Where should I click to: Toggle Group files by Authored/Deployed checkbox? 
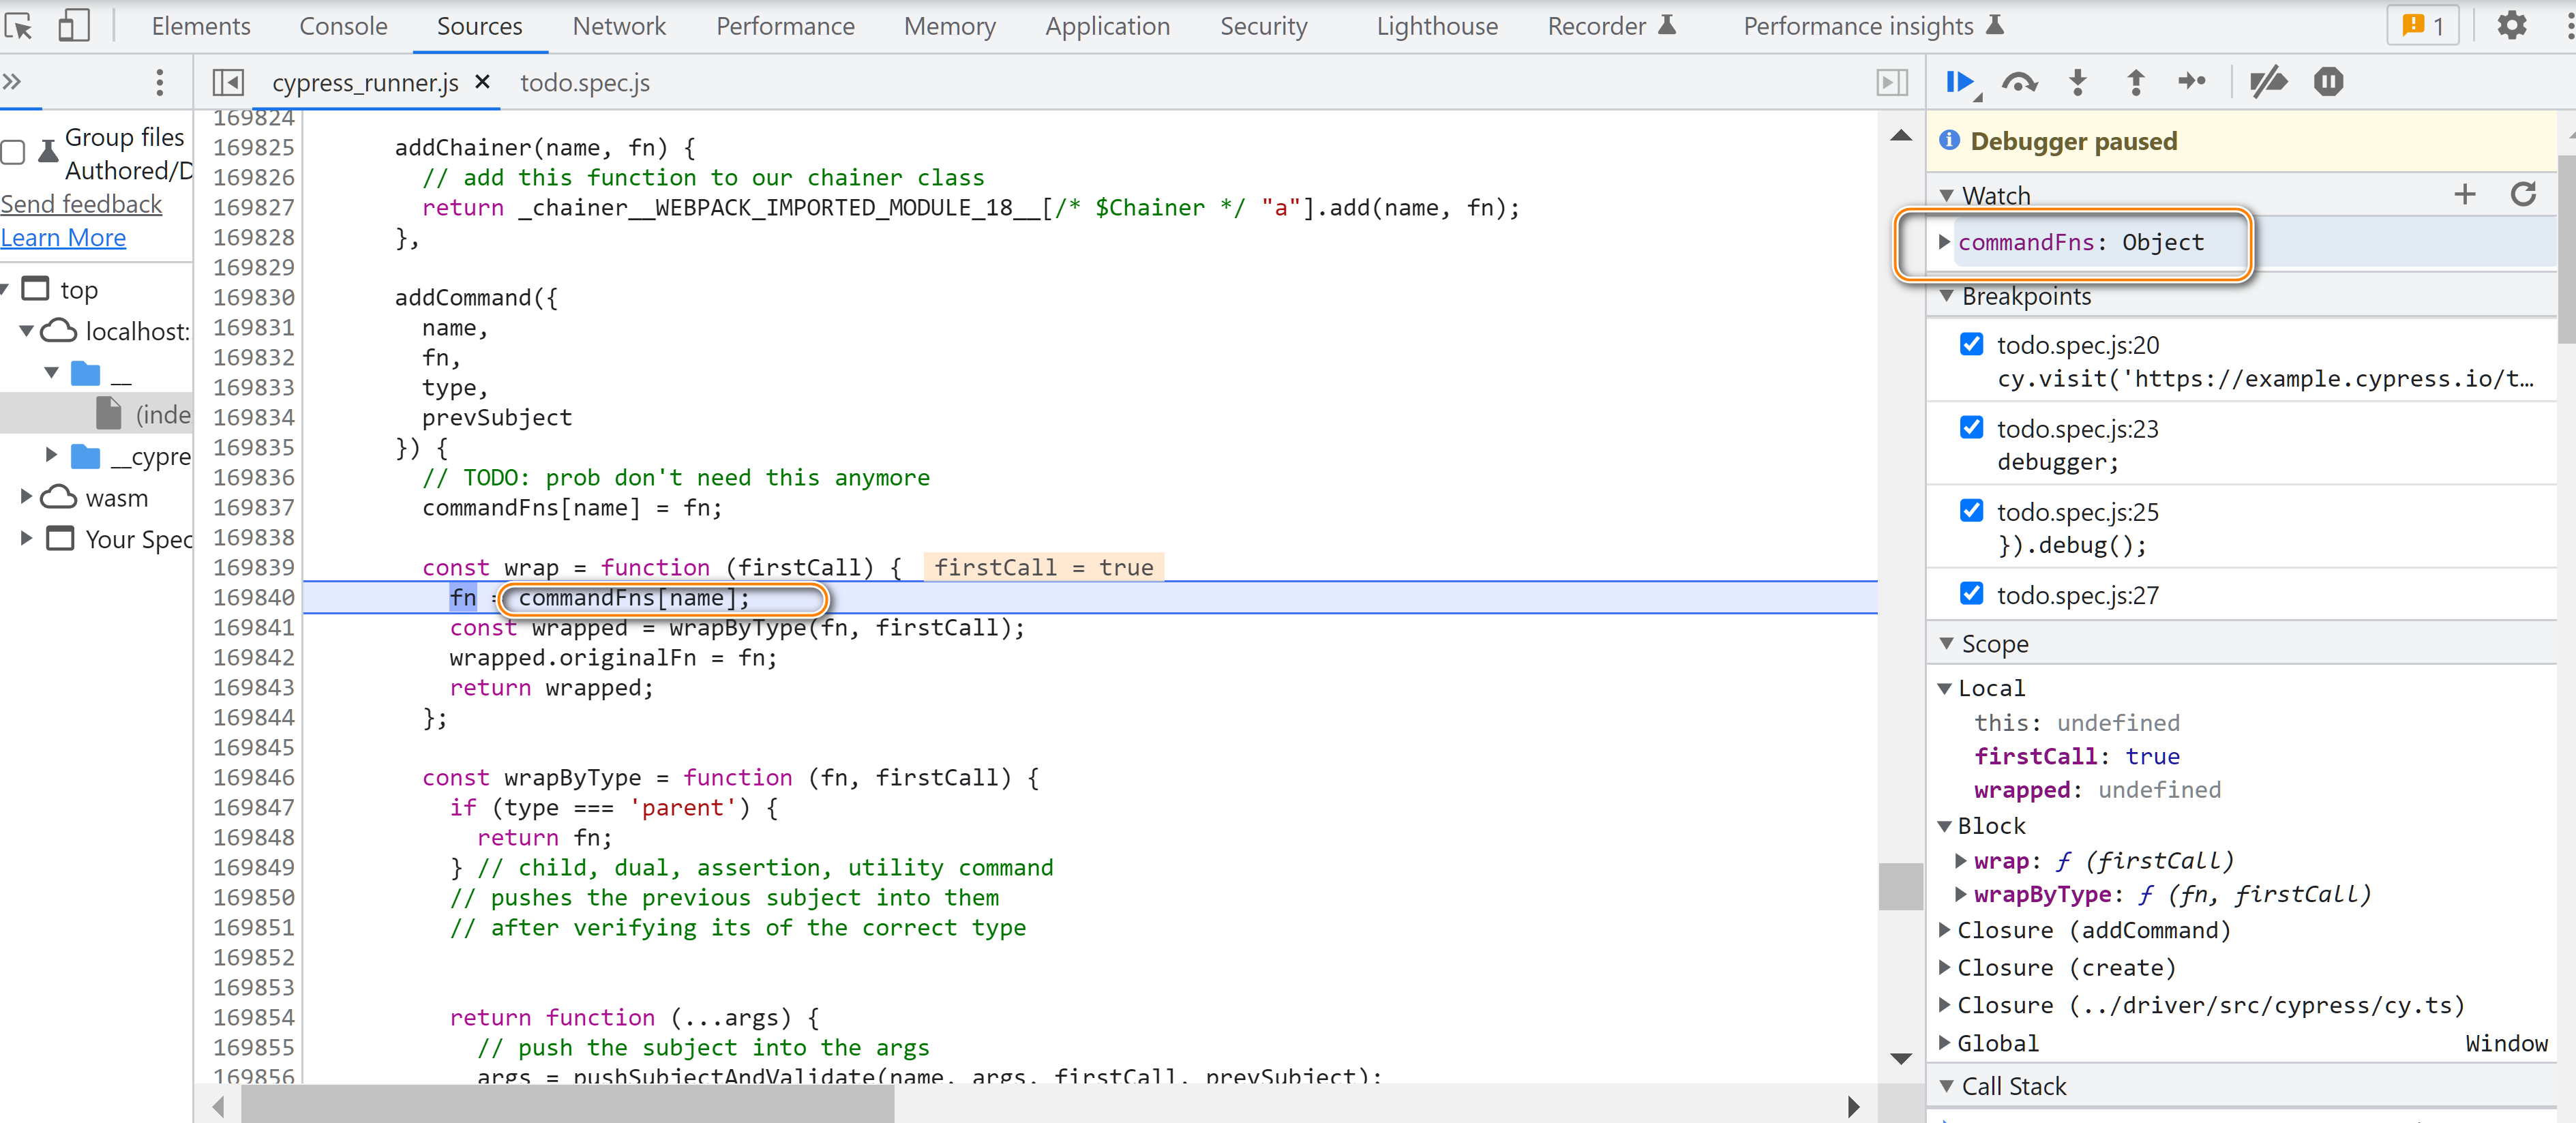(x=14, y=152)
